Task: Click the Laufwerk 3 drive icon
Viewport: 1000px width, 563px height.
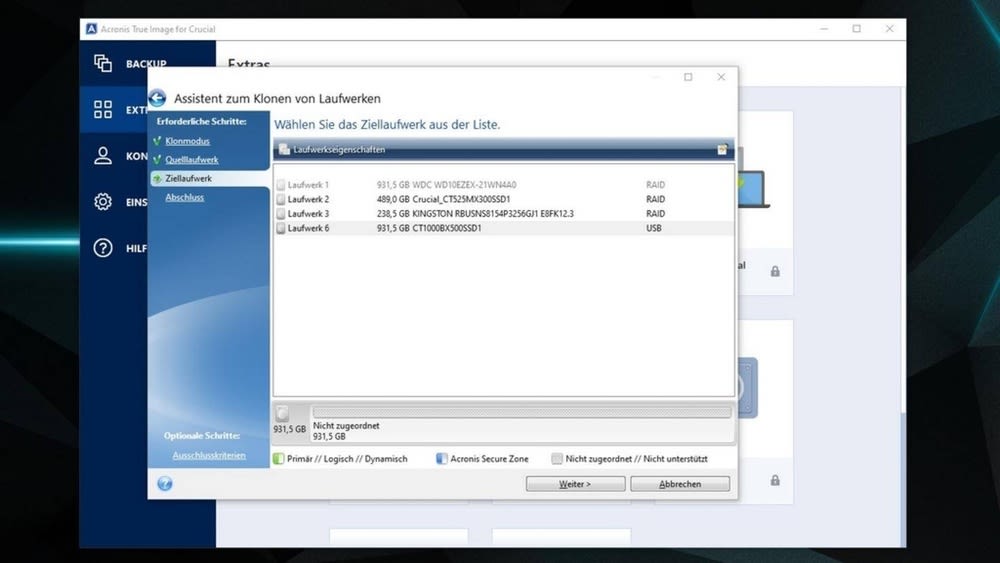Action: click(281, 214)
